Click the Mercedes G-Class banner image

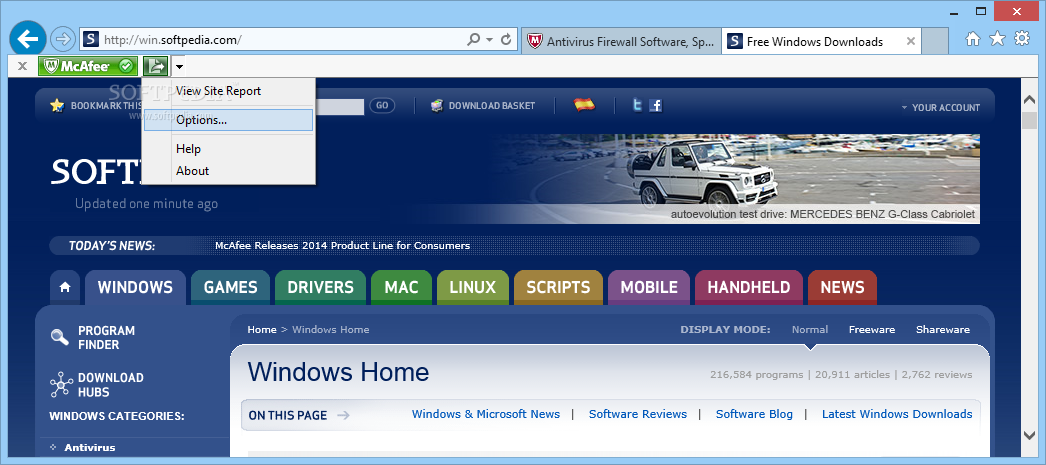[734, 179]
